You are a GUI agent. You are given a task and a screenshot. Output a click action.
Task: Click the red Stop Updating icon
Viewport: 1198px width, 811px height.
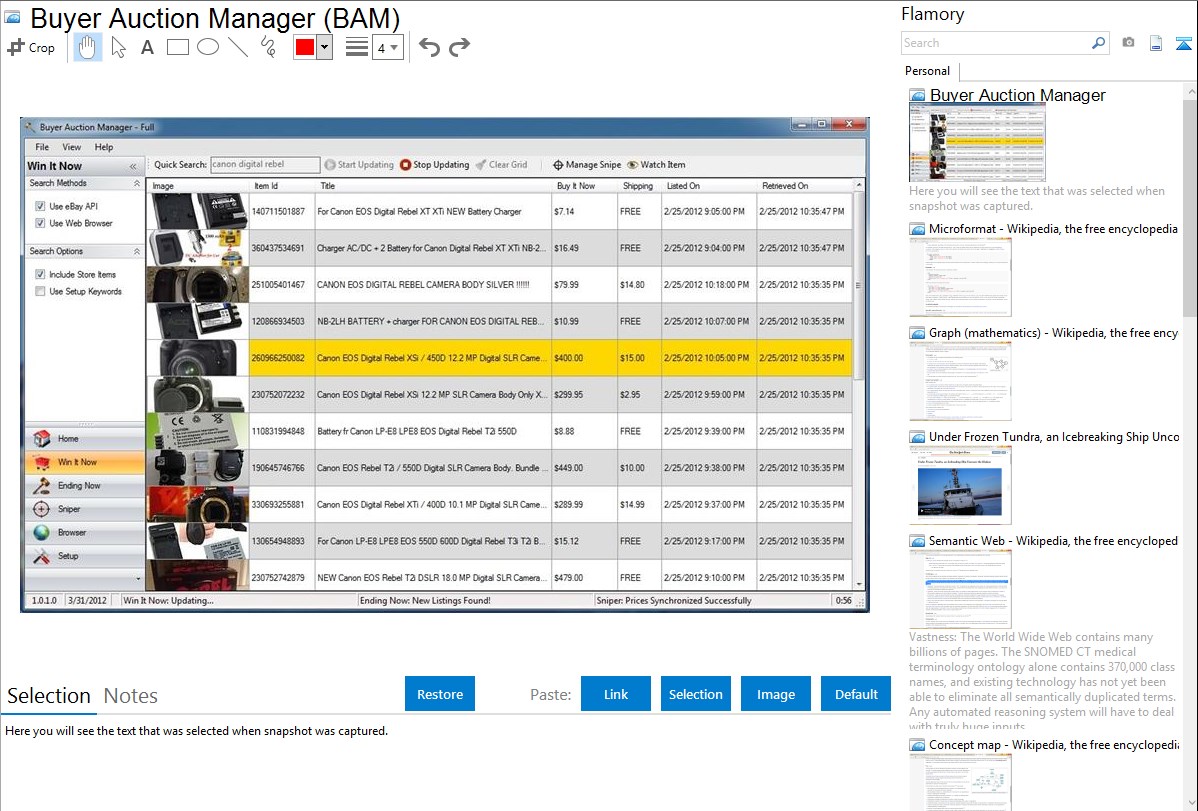tap(405, 164)
